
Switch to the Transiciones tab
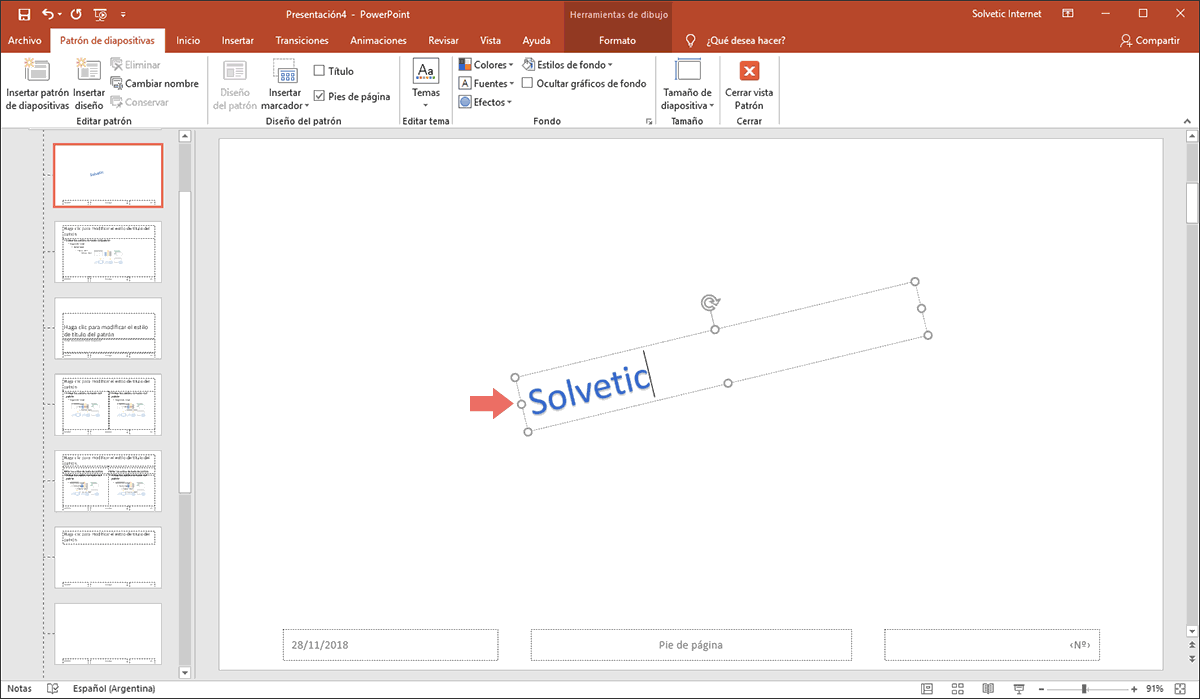[302, 41]
